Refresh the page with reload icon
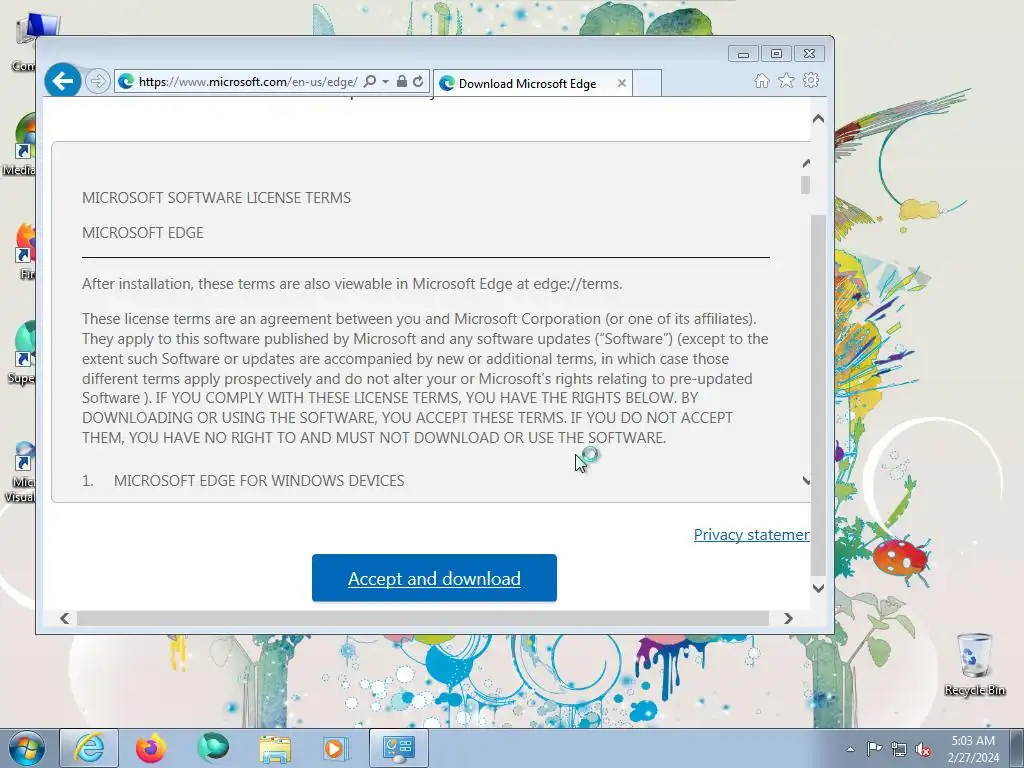This screenshot has width=1024, height=768. point(419,82)
